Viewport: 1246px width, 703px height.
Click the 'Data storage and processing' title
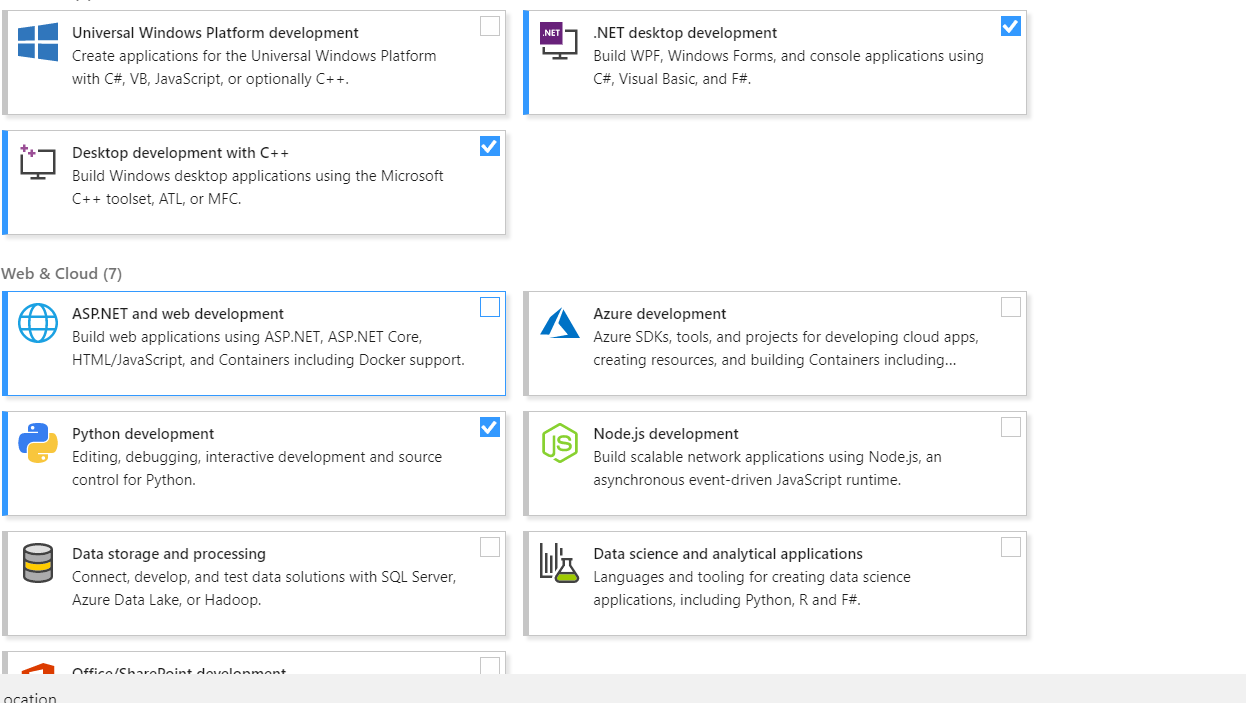(169, 554)
